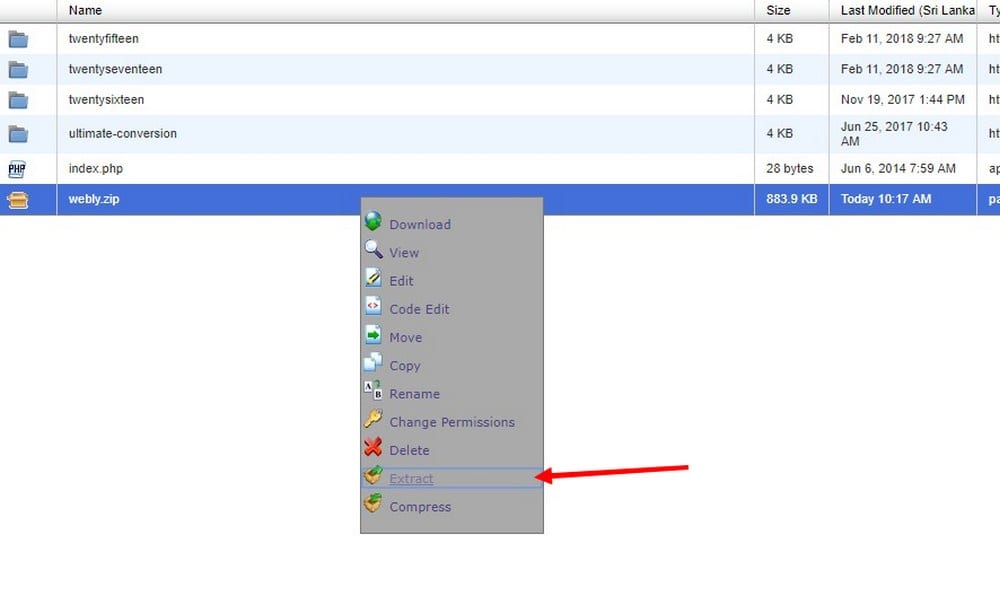Click the Code Edit icon
This screenshot has height=605, width=1000.
373,308
